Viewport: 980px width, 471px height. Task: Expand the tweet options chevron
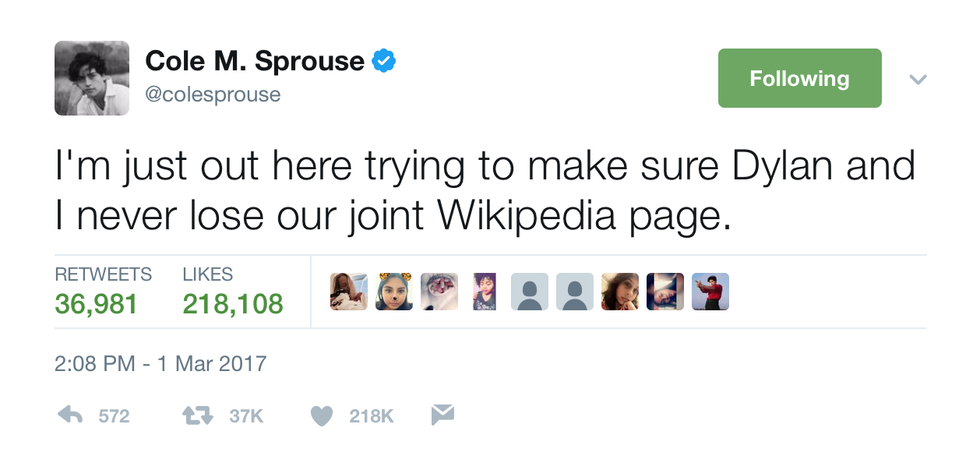pyautogui.click(x=918, y=79)
